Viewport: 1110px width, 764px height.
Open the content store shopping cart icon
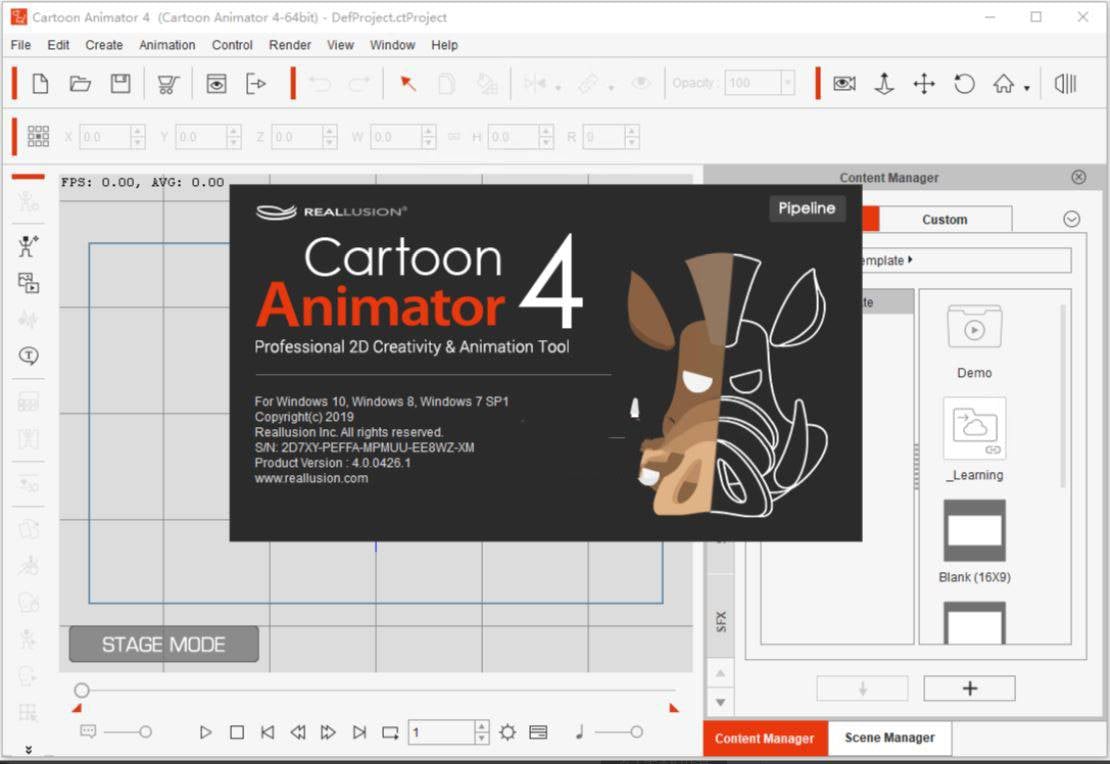(x=168, y=84)
